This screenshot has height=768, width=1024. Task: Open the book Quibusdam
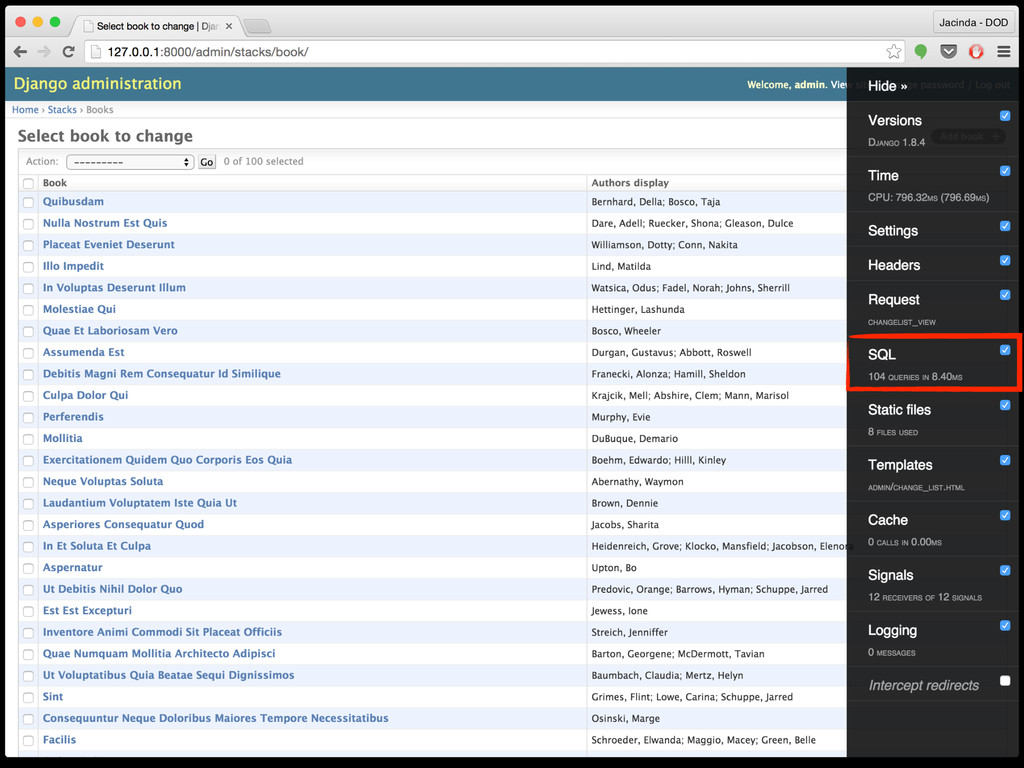click(x=73, y=202)
